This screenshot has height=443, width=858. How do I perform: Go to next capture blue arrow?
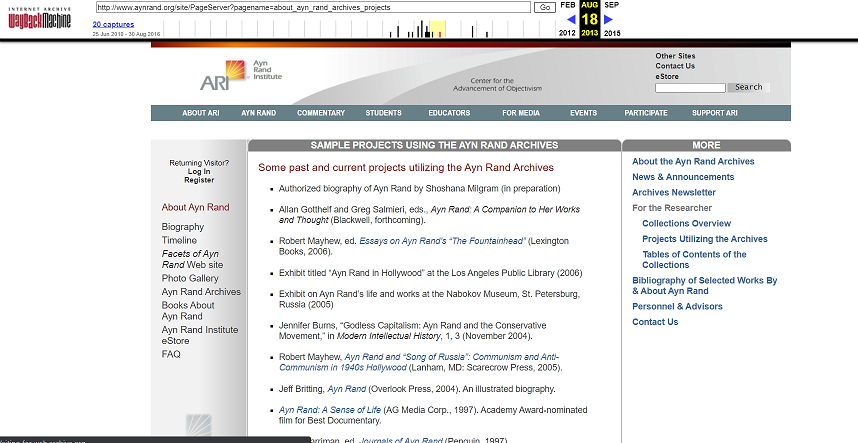point(608,19)
